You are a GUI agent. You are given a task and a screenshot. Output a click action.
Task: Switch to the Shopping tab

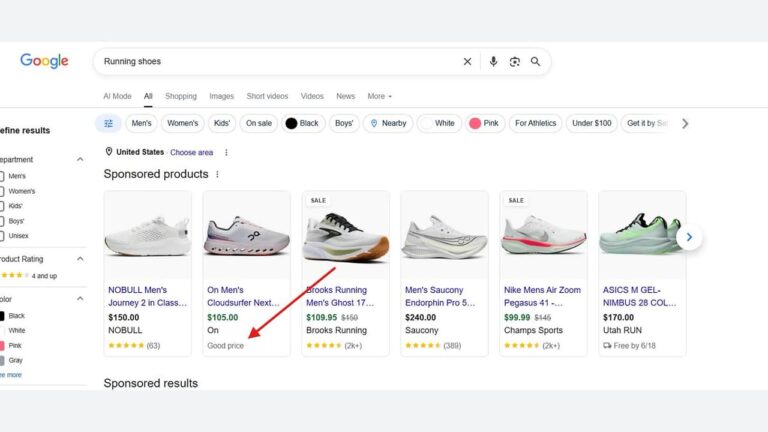click(x=181, y=96)
